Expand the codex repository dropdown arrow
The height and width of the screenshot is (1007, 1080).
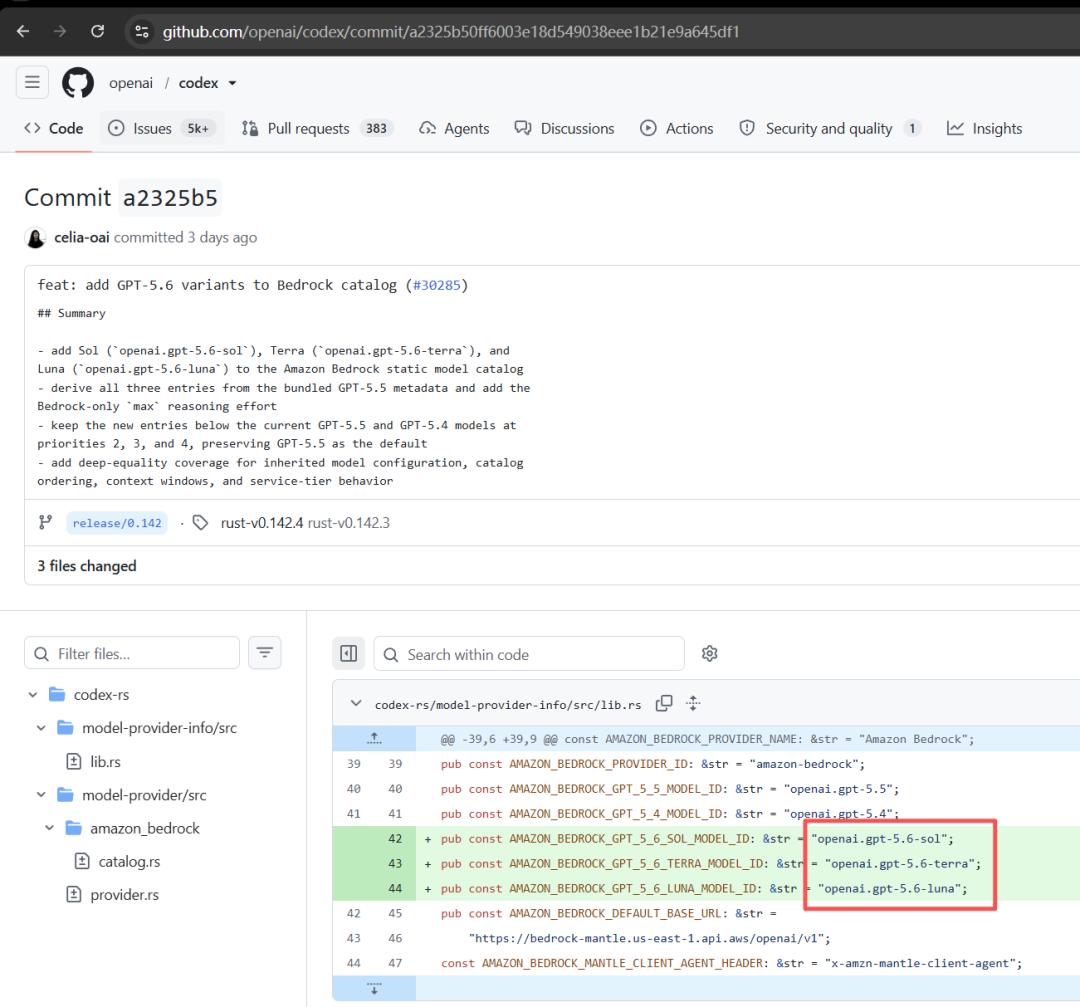[232, 83]
